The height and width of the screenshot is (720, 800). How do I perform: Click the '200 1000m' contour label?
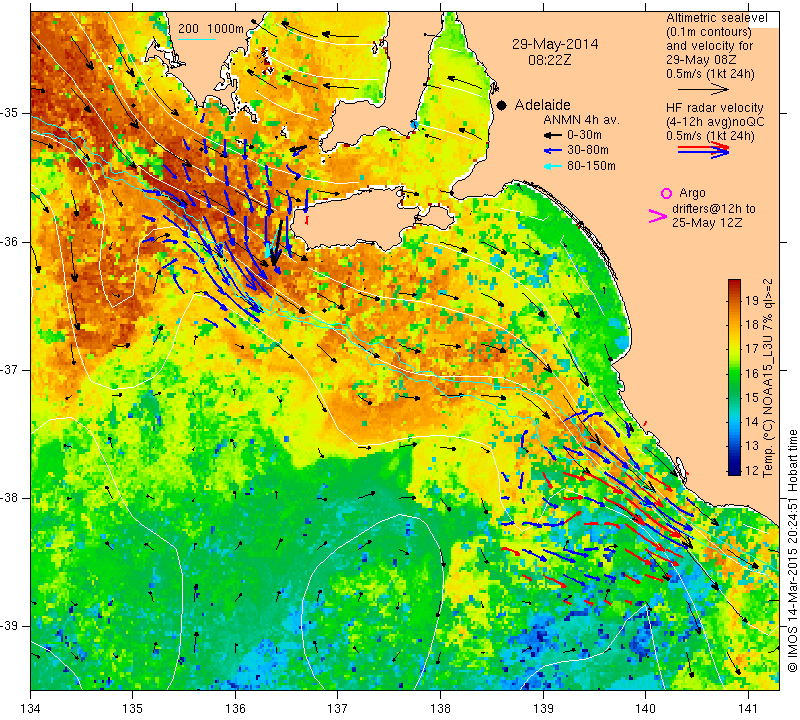tap(211, 29)
